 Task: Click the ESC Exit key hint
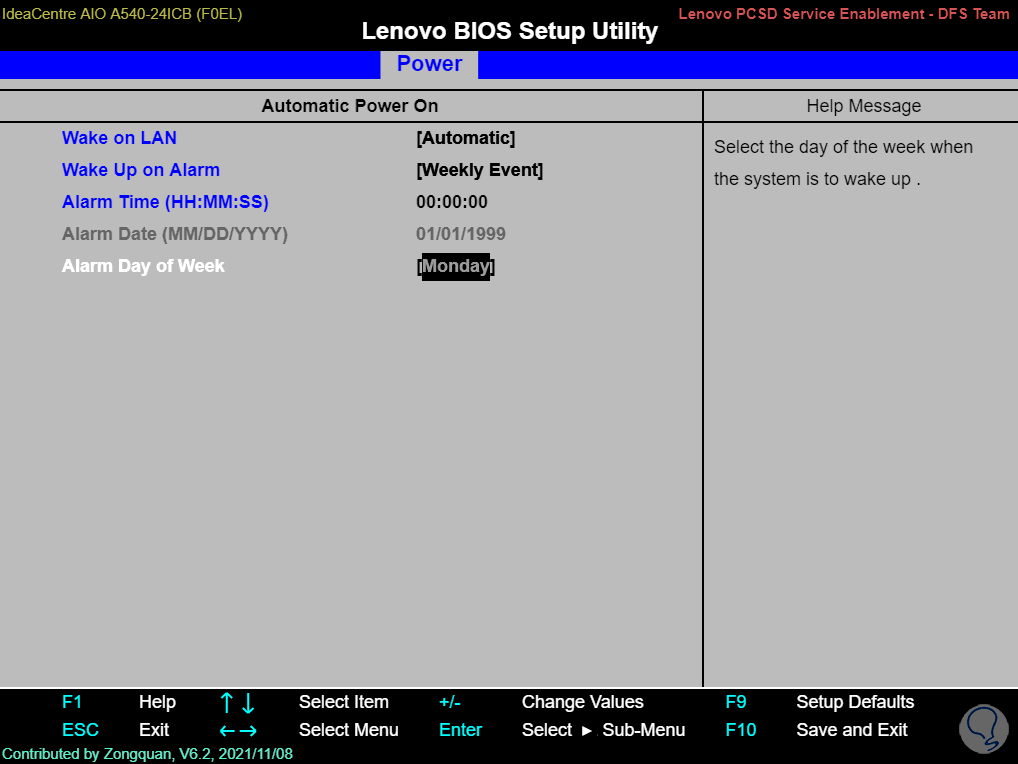coord(115,730)
